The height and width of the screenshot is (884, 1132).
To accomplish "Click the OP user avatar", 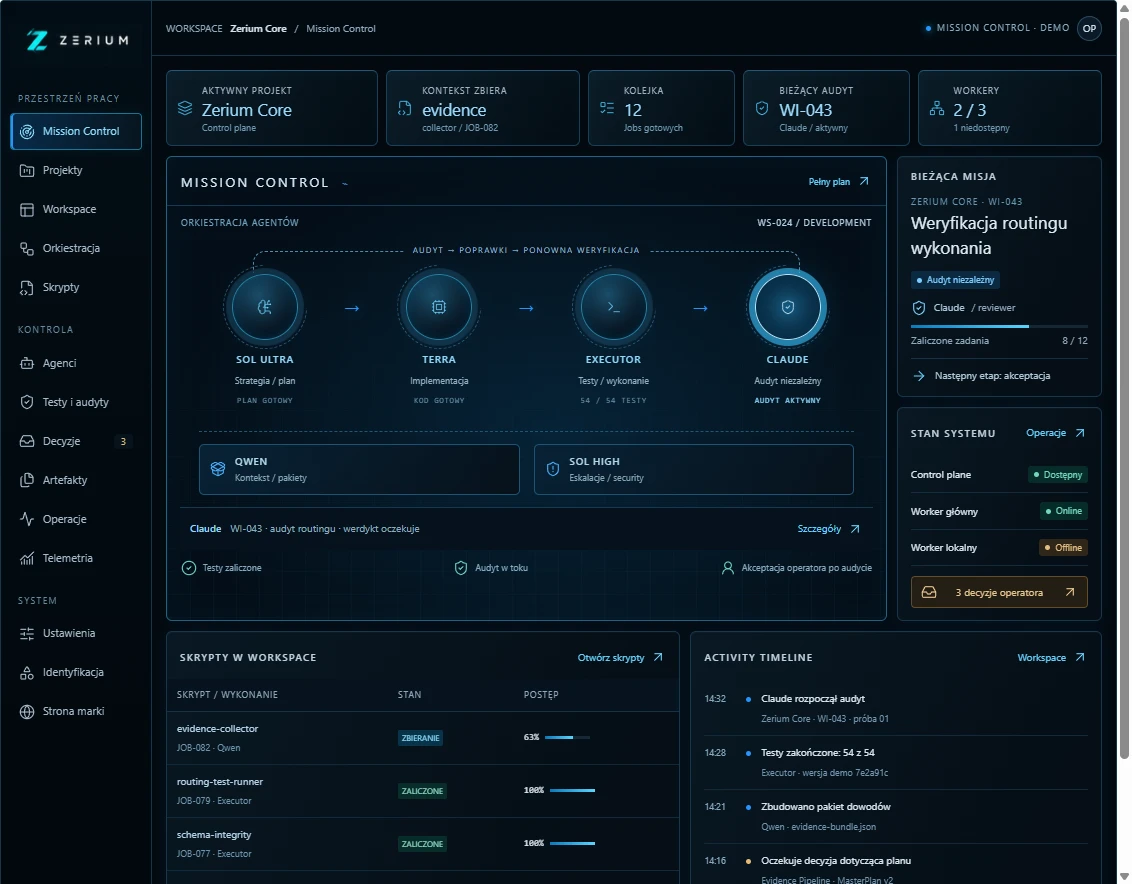I will [1089, 28].
